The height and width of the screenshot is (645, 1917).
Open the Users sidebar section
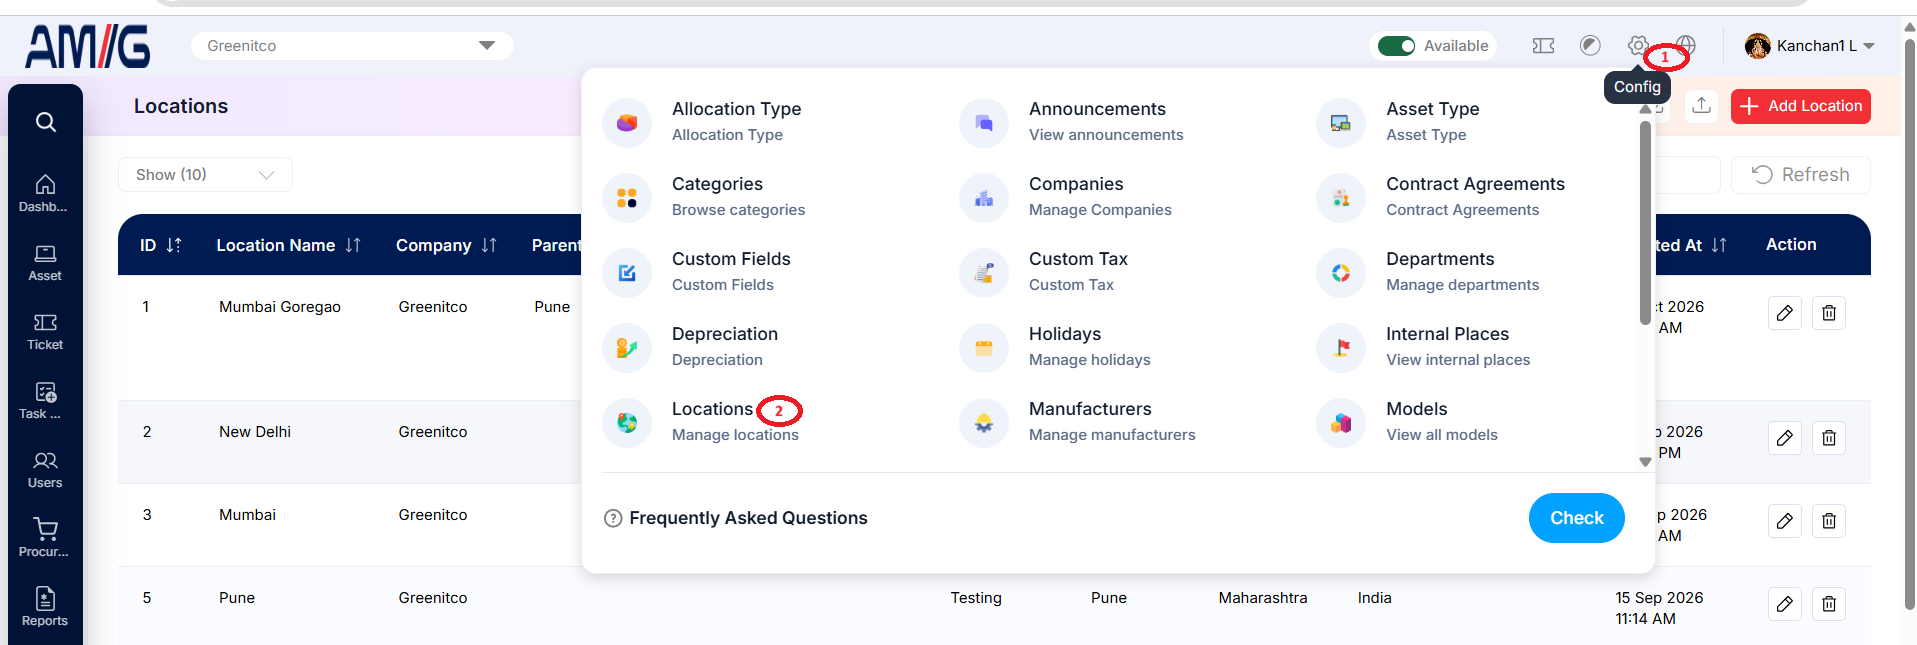[x=45, y=469]
